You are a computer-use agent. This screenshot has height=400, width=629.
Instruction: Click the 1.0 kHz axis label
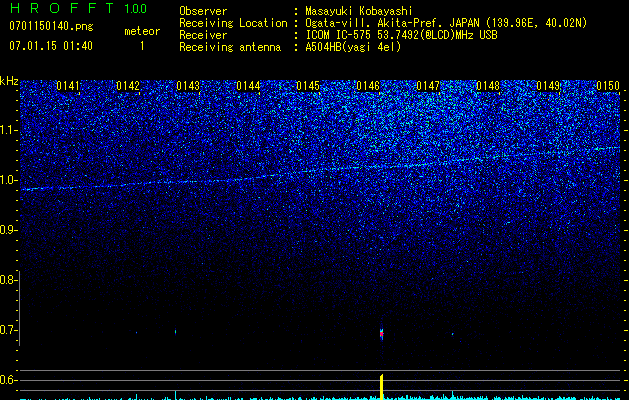(8, 180)
